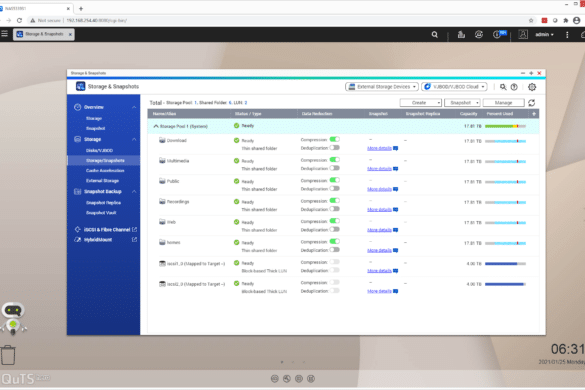Switch to the Storage & Snapshots desktop tab
The image size is (585, 390).
click(x=44, y=34)
